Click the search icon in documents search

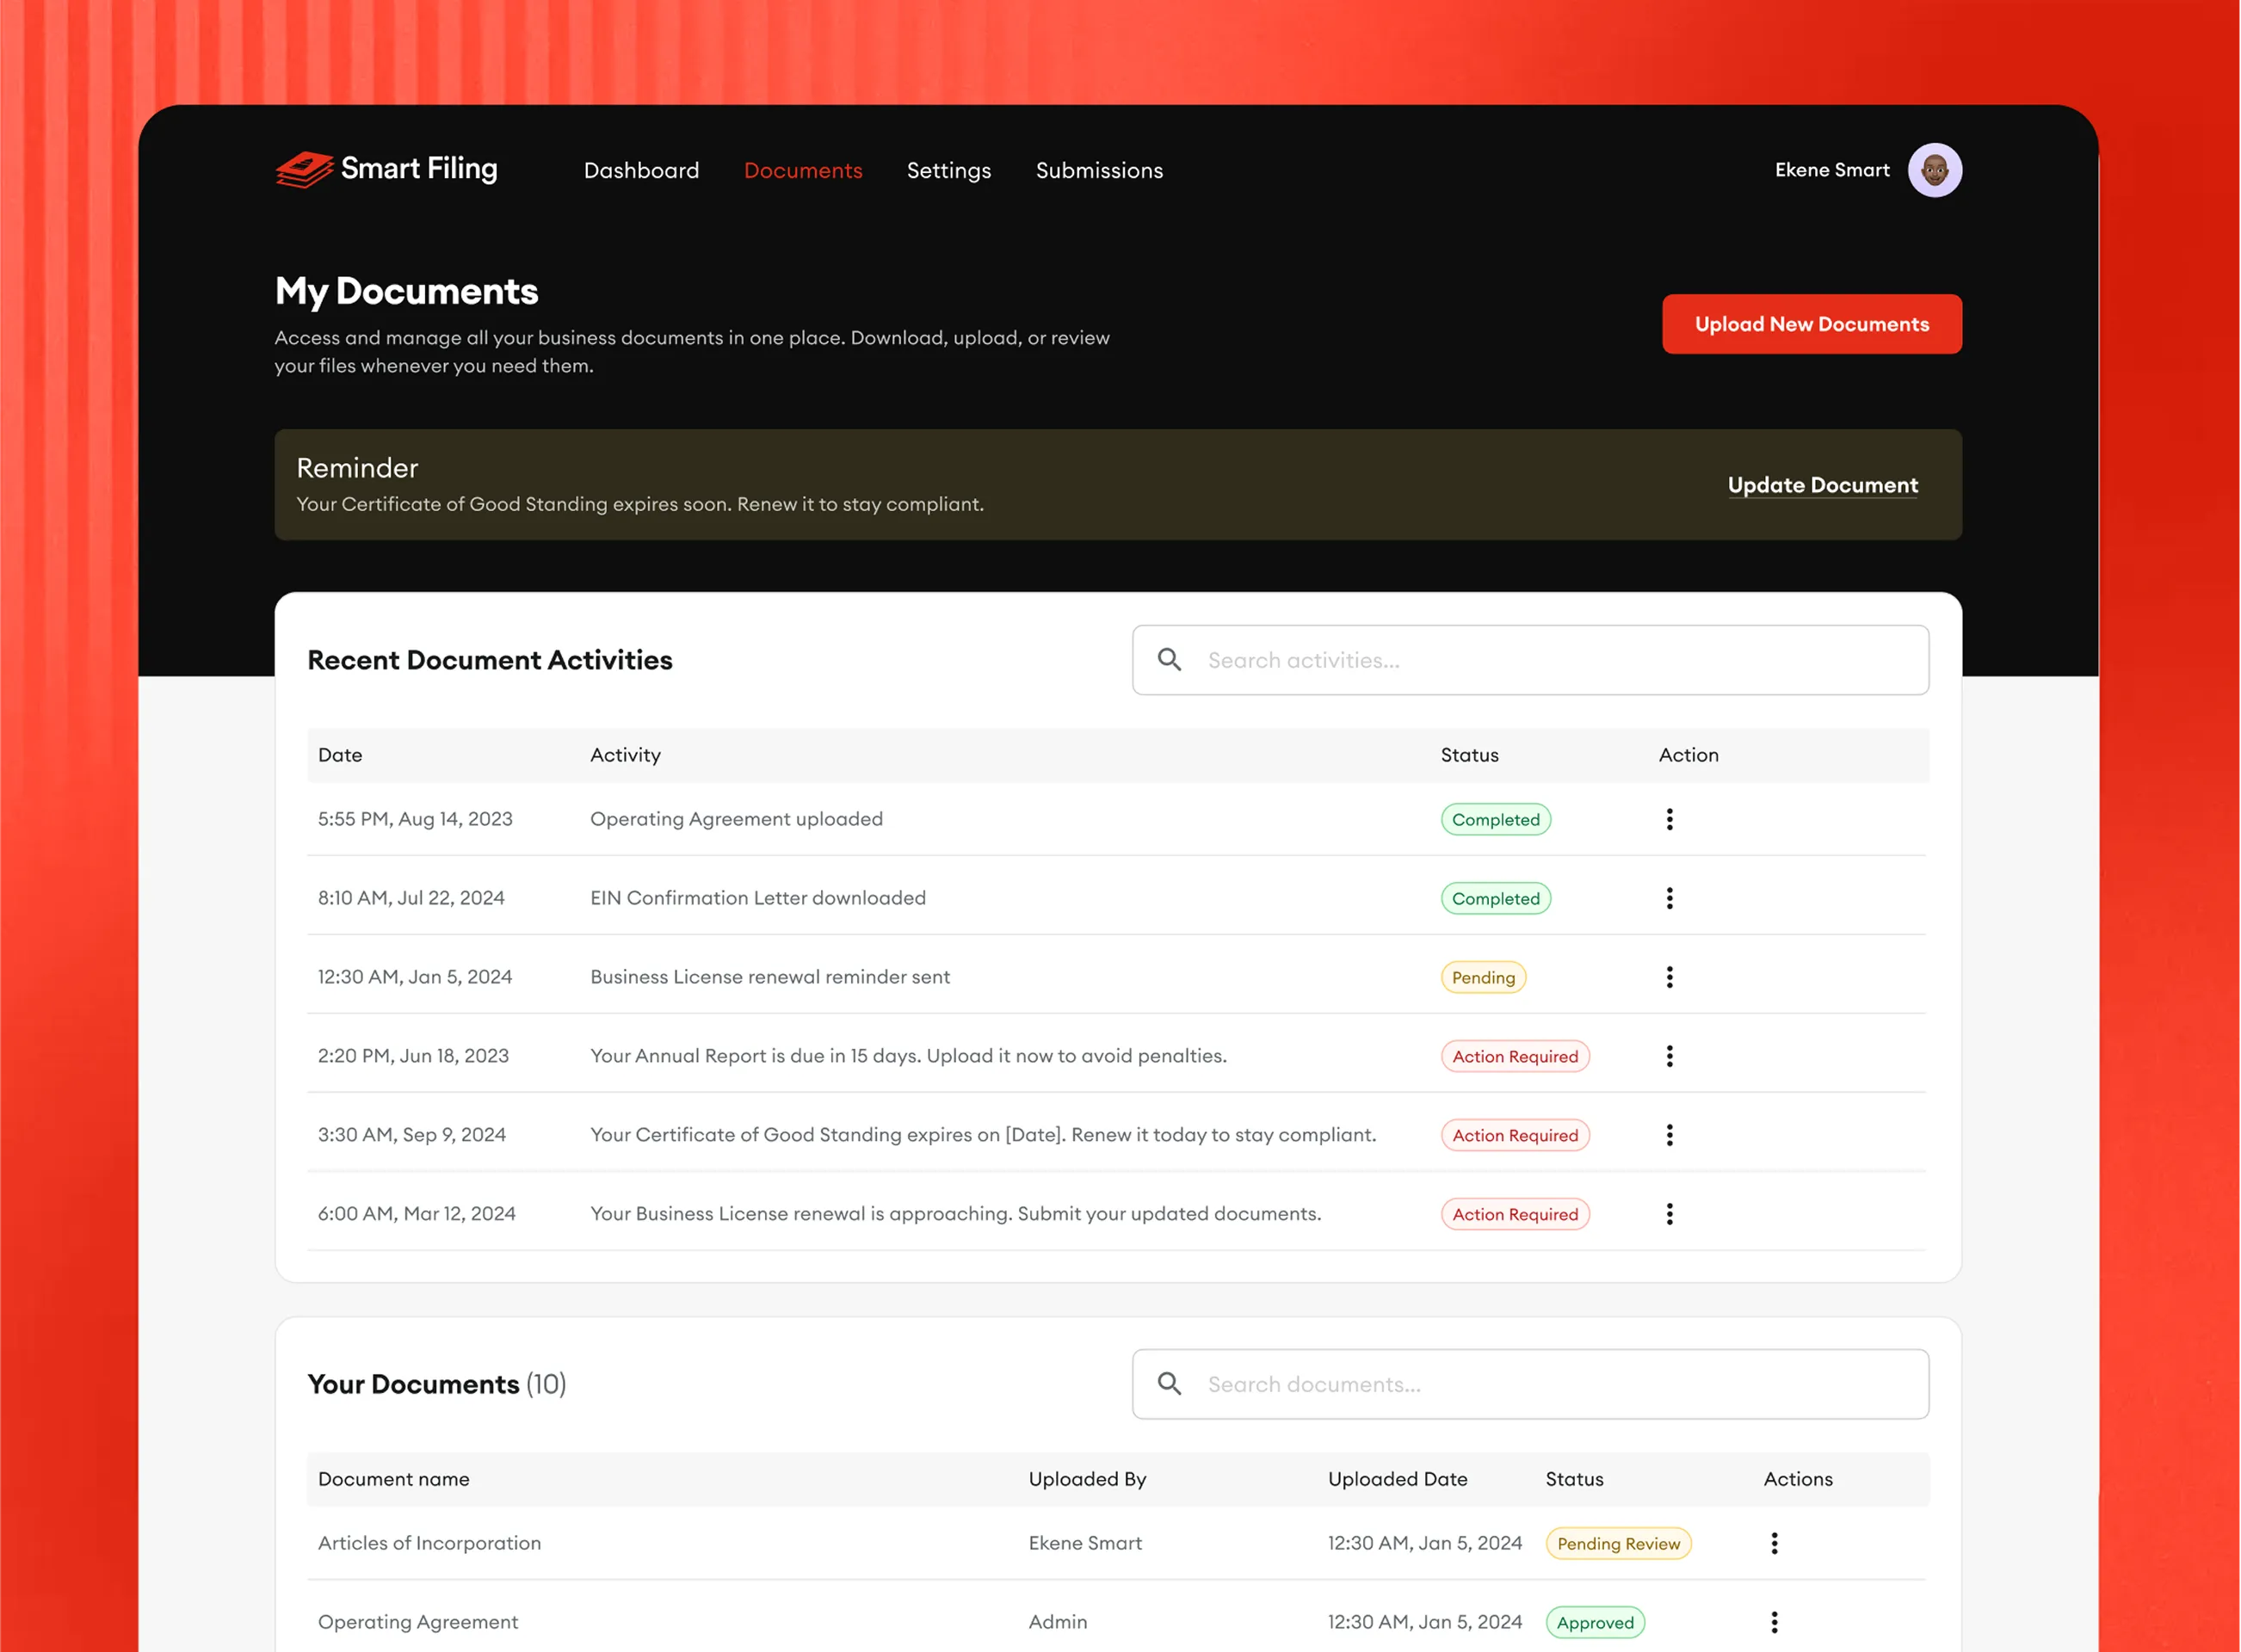(1169, 1384)
